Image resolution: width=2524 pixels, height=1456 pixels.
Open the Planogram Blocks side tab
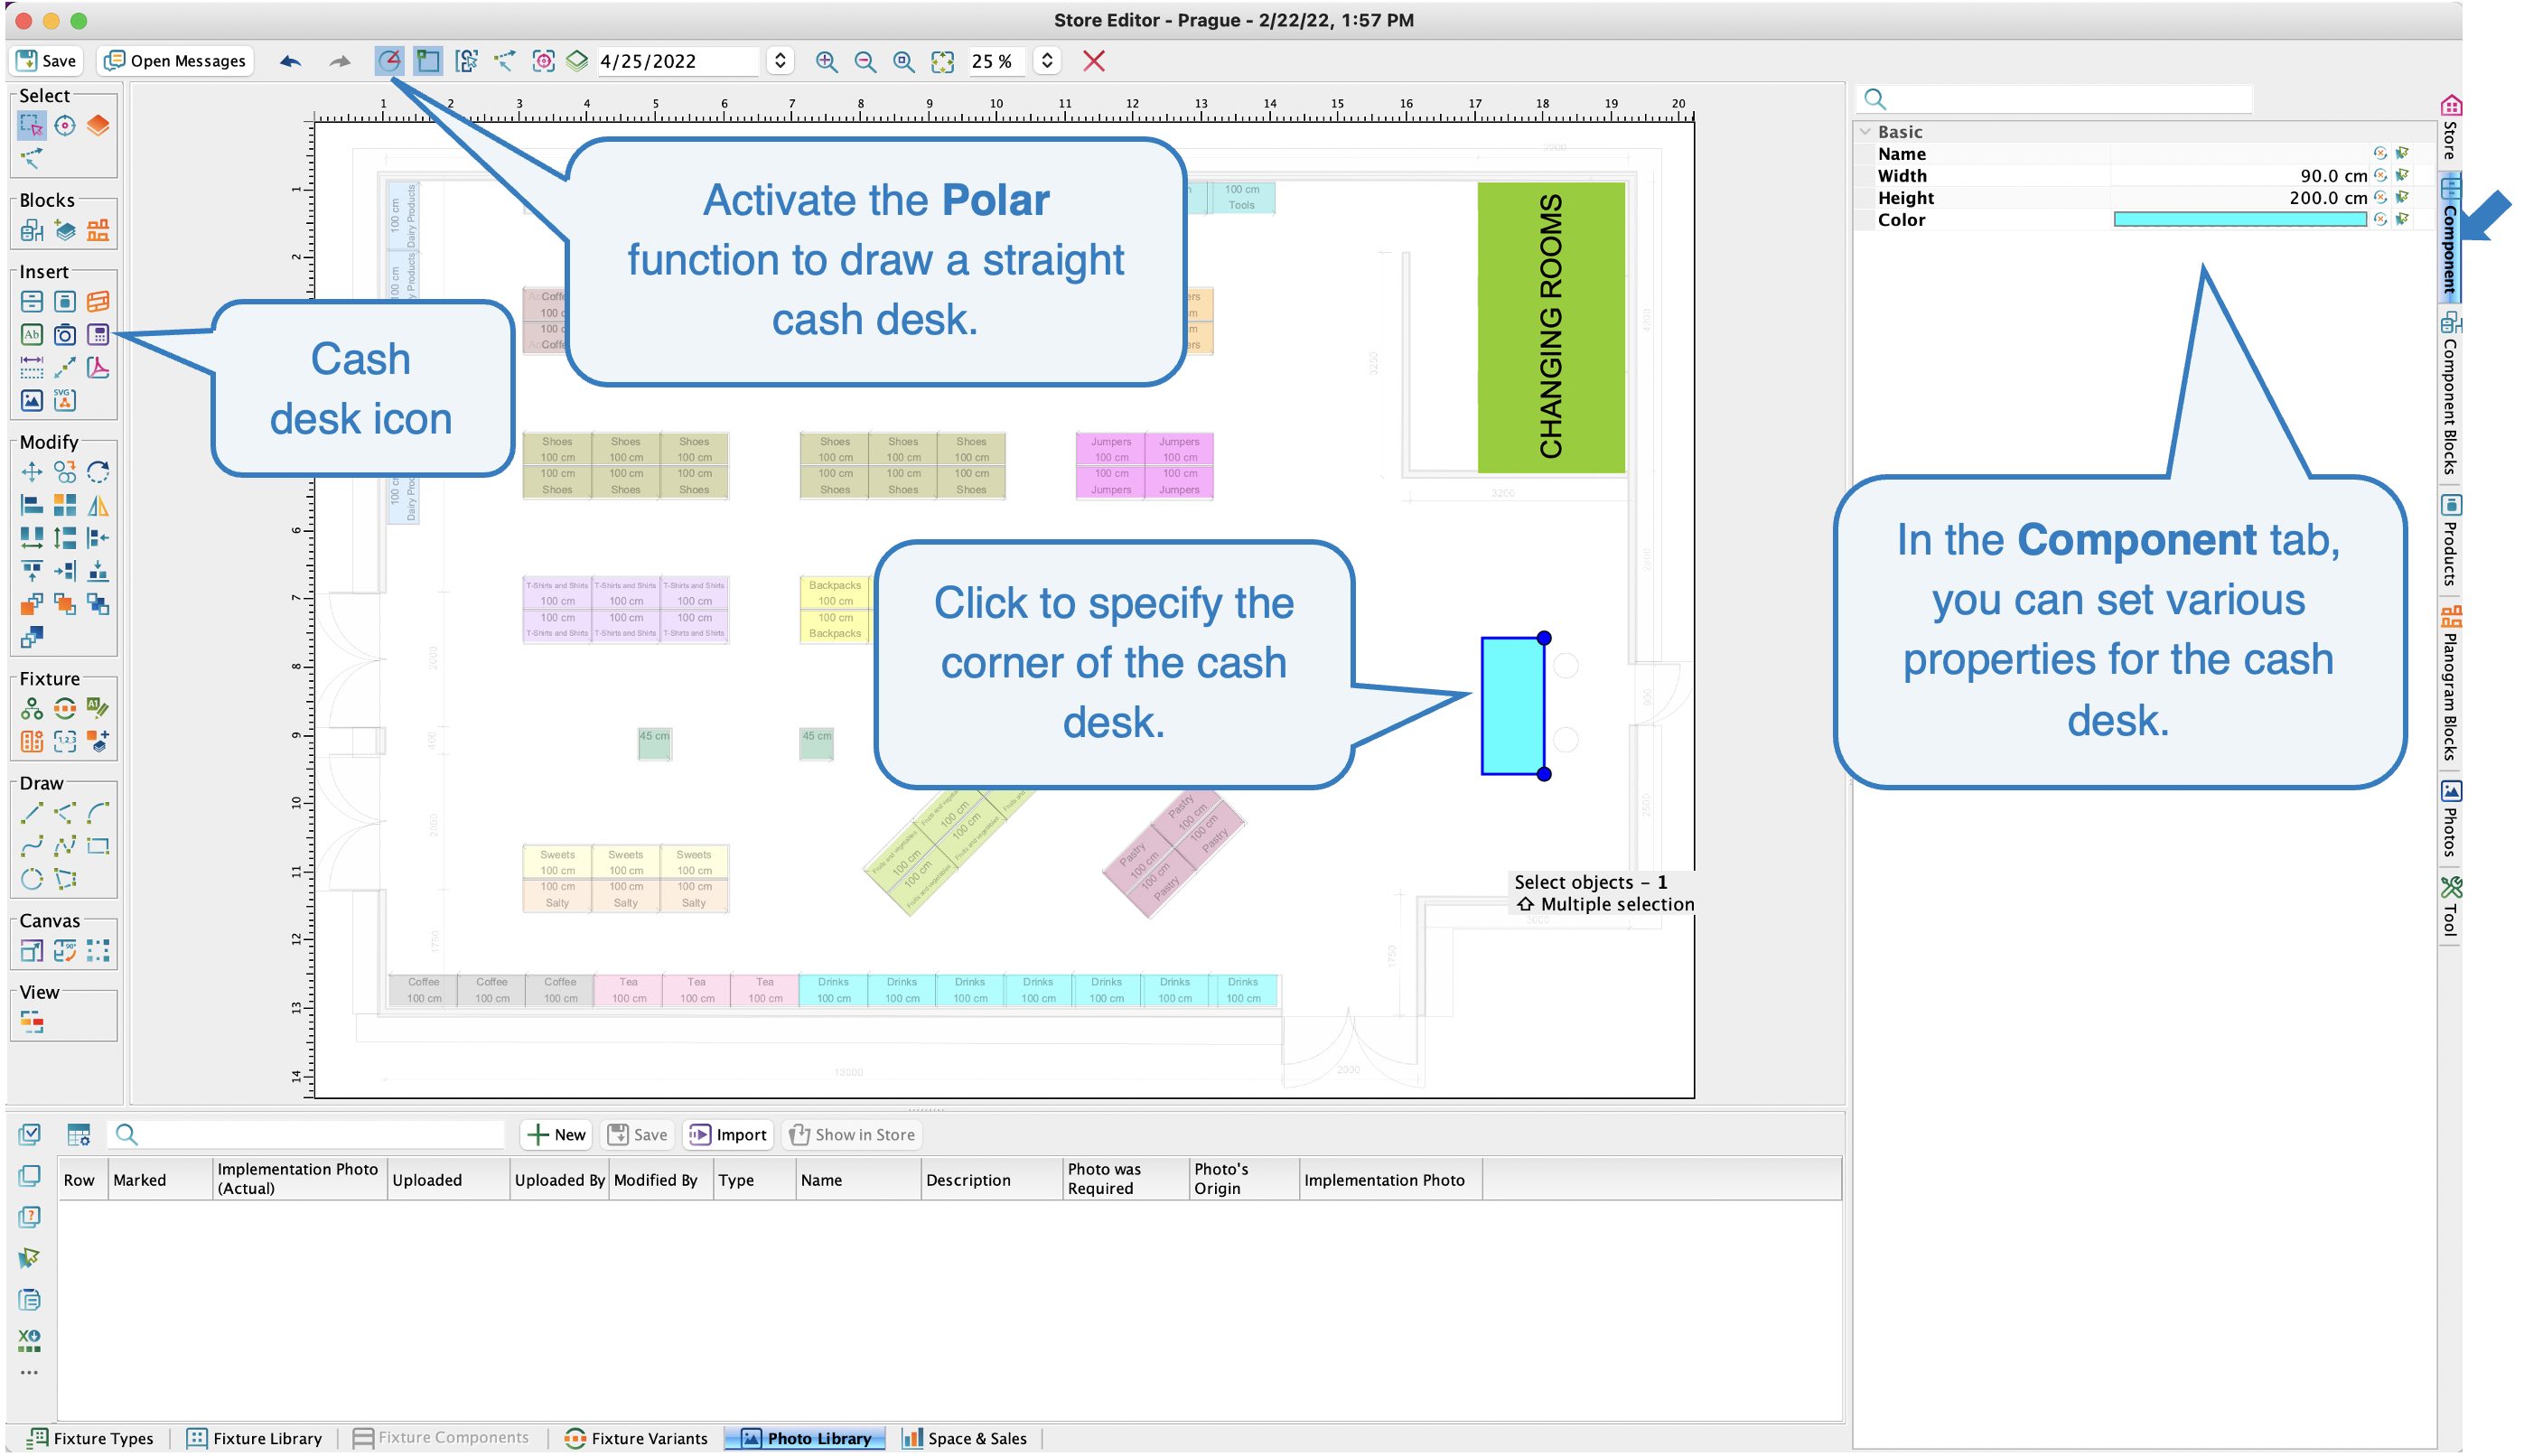2450,685
